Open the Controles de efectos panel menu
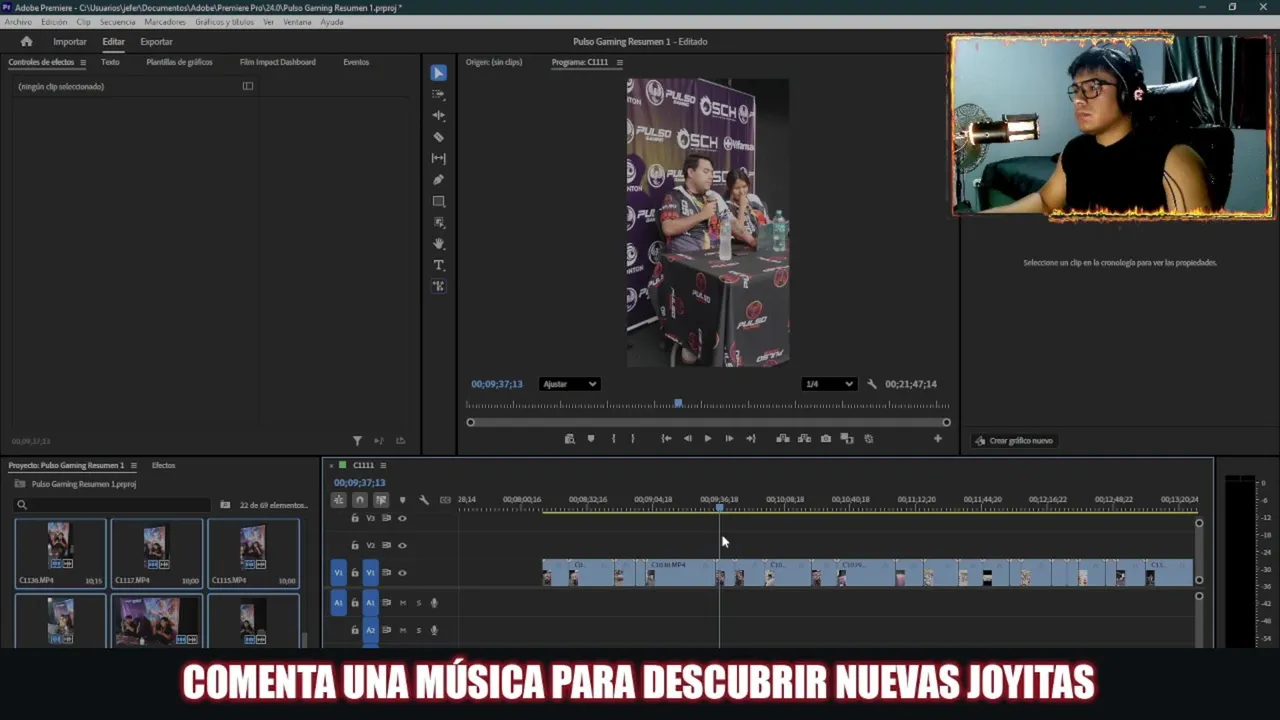The width and height of the screenshot is (1280, 720). [82, 62]
